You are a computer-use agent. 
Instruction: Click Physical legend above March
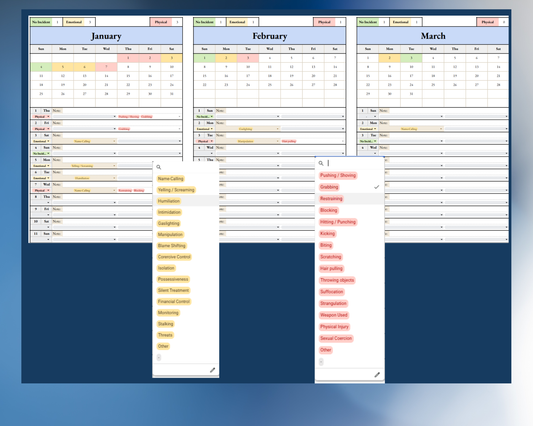[487, 22]
